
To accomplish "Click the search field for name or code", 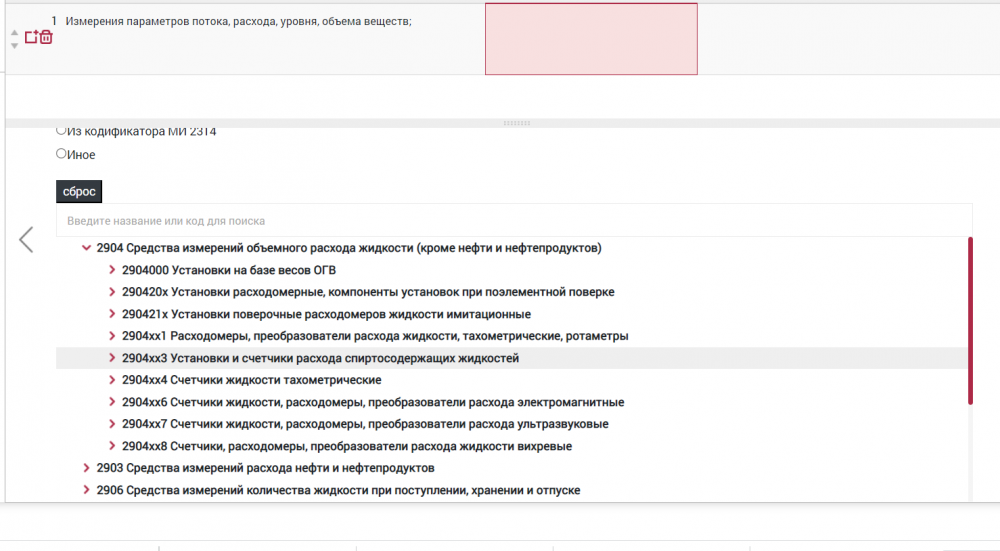I will pyautogui.click(x=514, y=220).
